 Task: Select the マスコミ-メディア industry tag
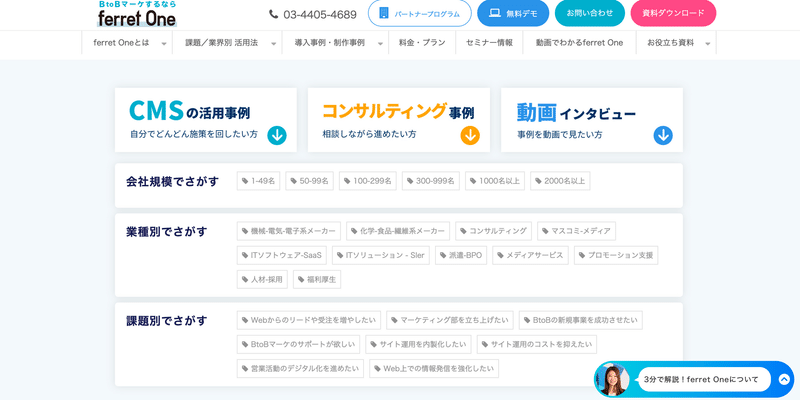click(576, 231)
